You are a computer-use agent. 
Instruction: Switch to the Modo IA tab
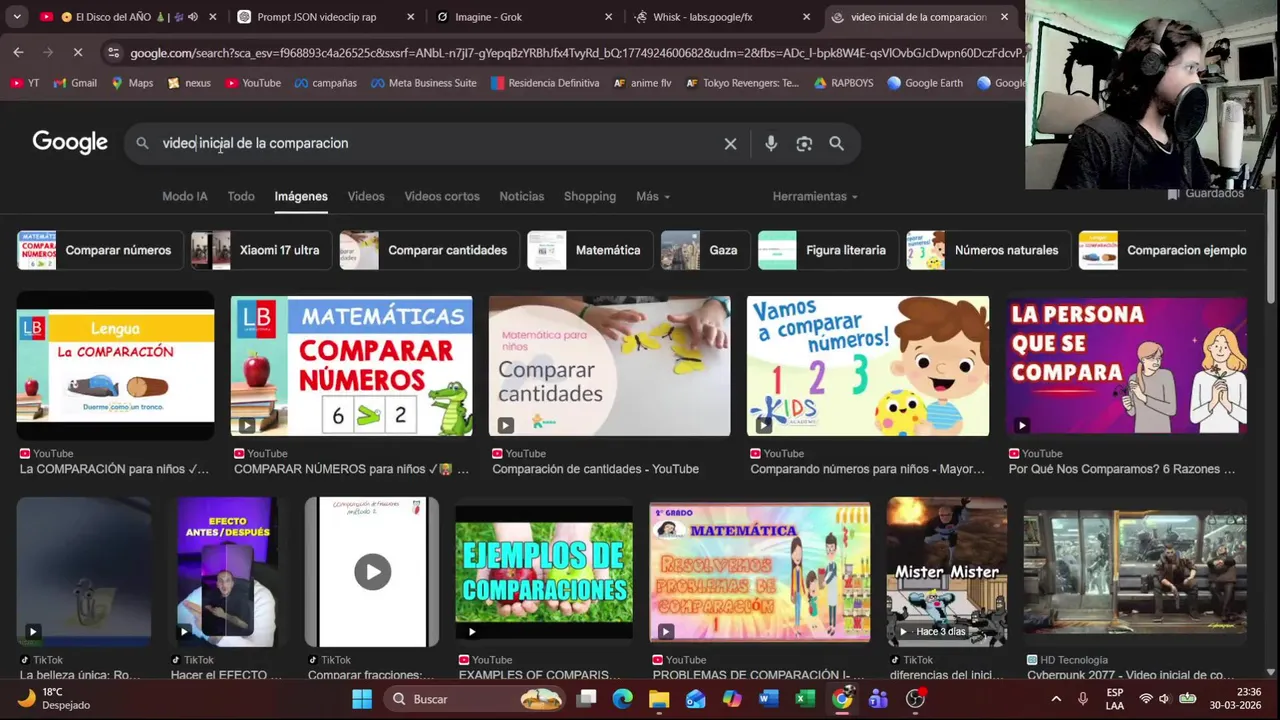185,197
